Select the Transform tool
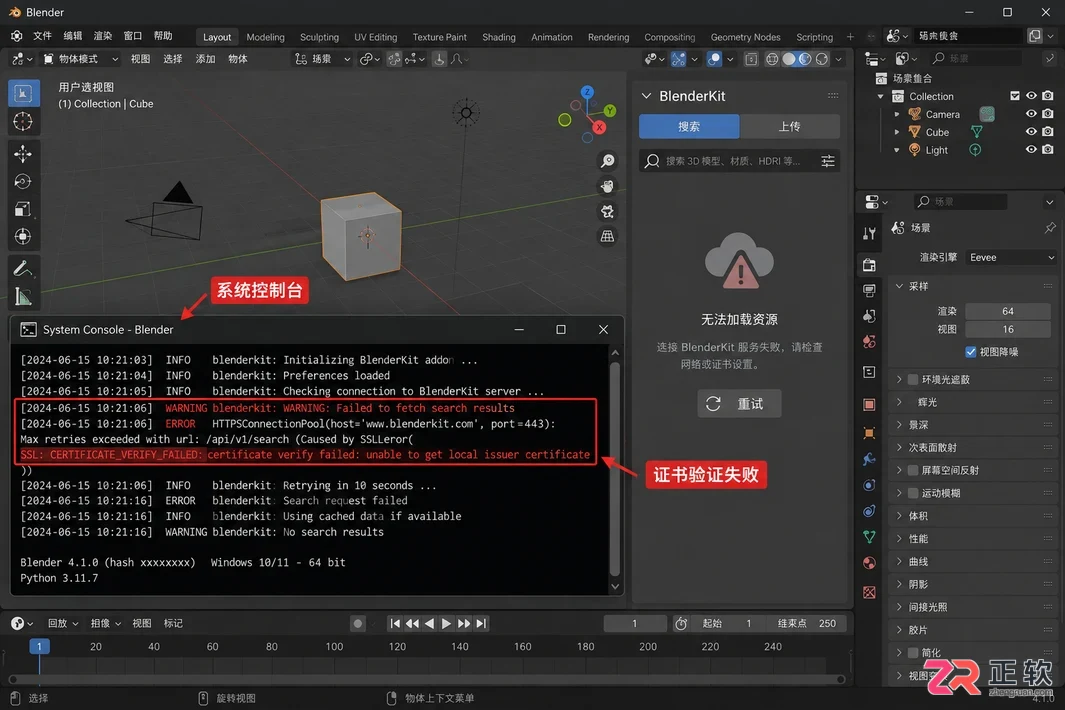 (23, 236)
